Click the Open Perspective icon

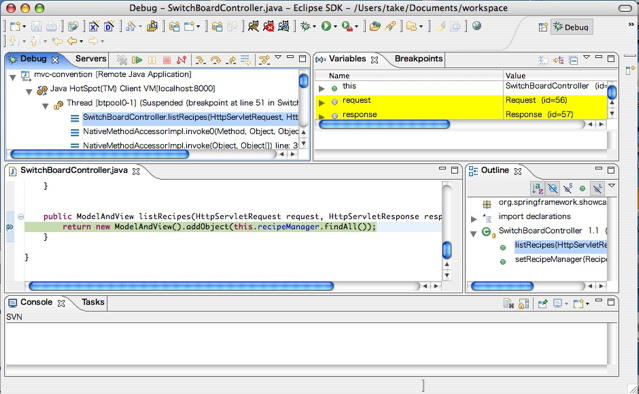tap(543, 27)
